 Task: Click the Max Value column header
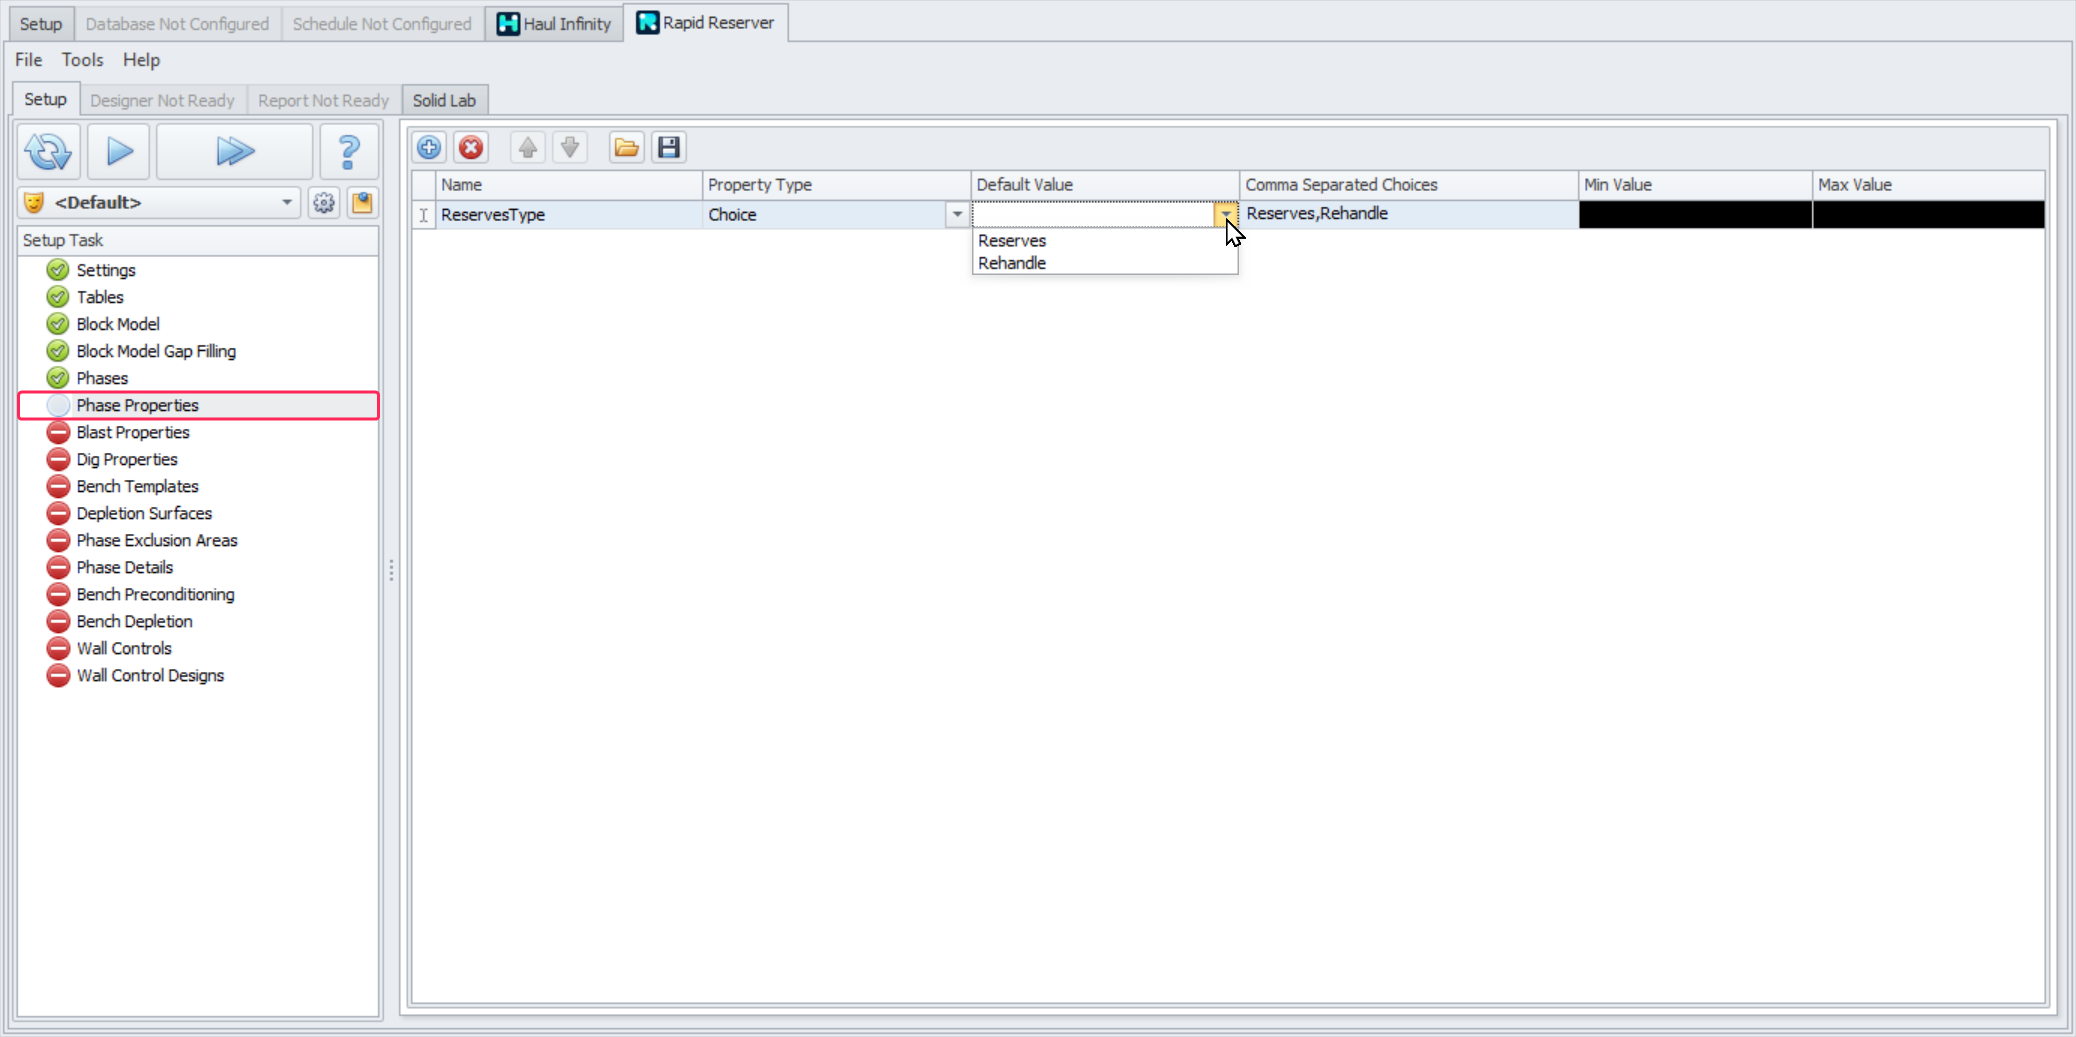tap(1929, 185)
